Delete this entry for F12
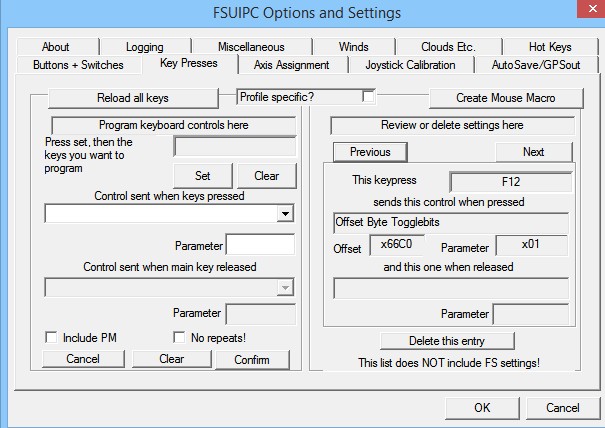Screen dimensions: 605x428 tap(447, 340)
